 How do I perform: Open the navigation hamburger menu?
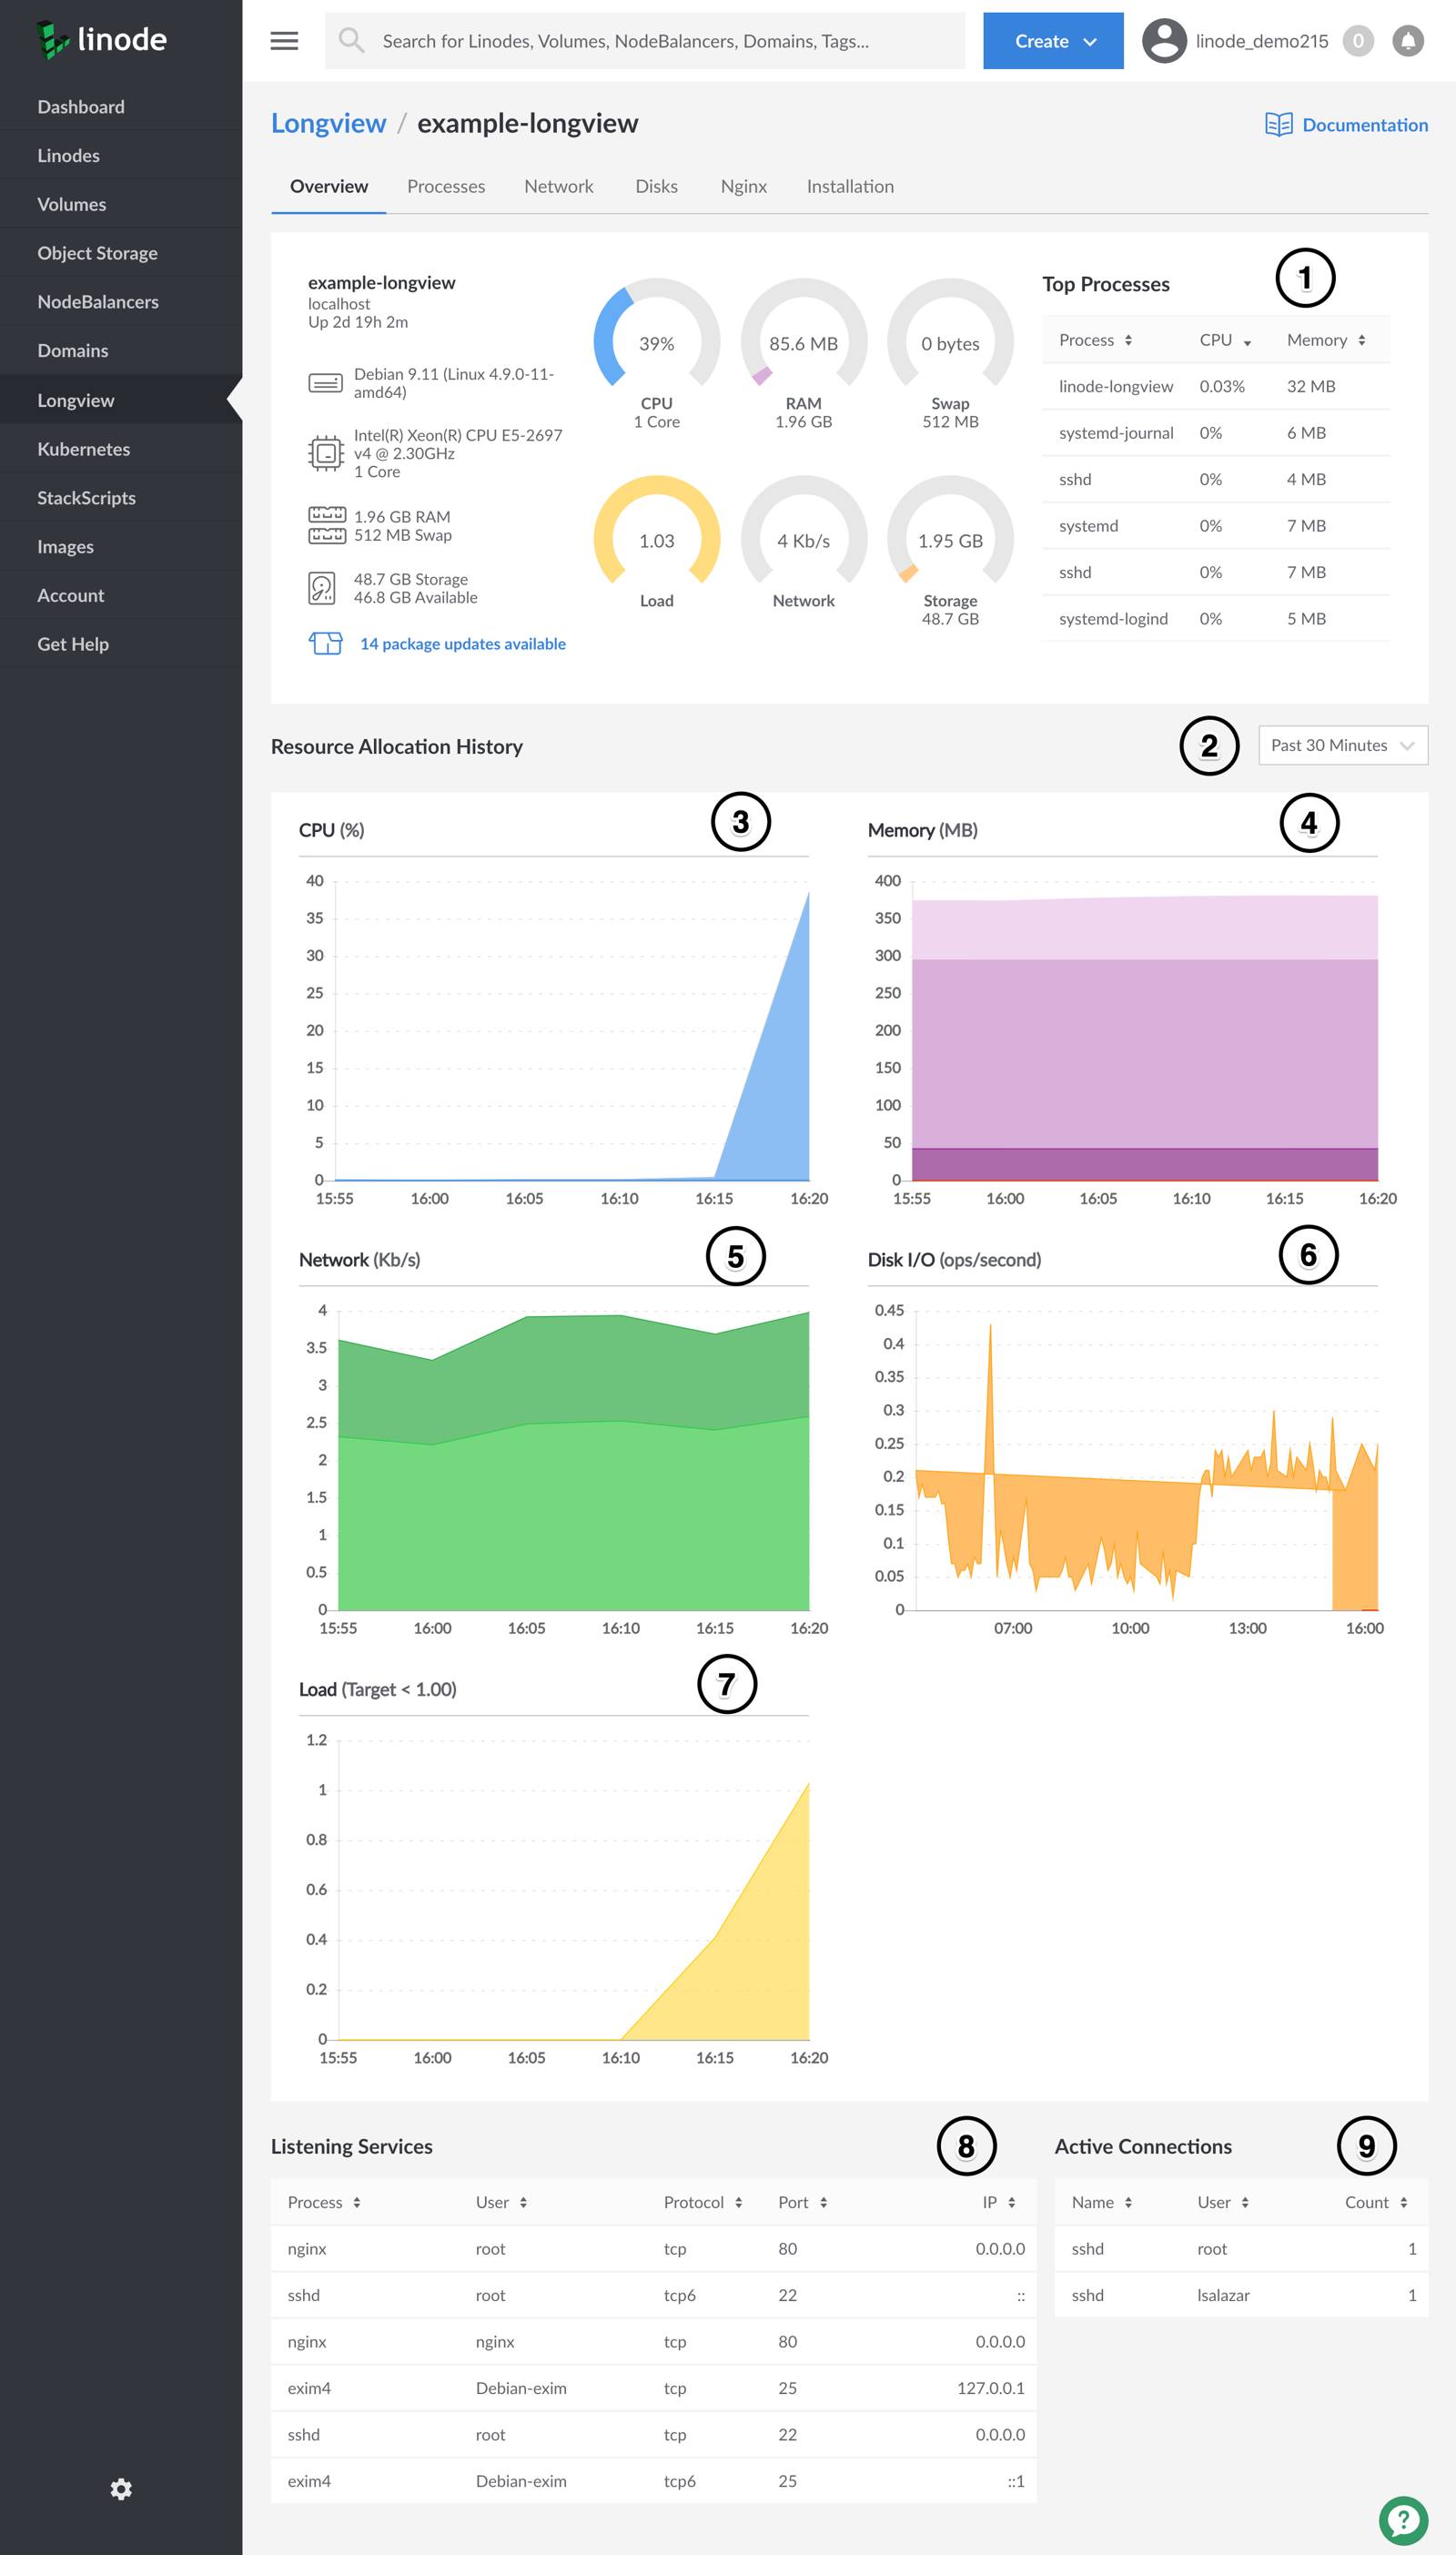tap(283, 40)
